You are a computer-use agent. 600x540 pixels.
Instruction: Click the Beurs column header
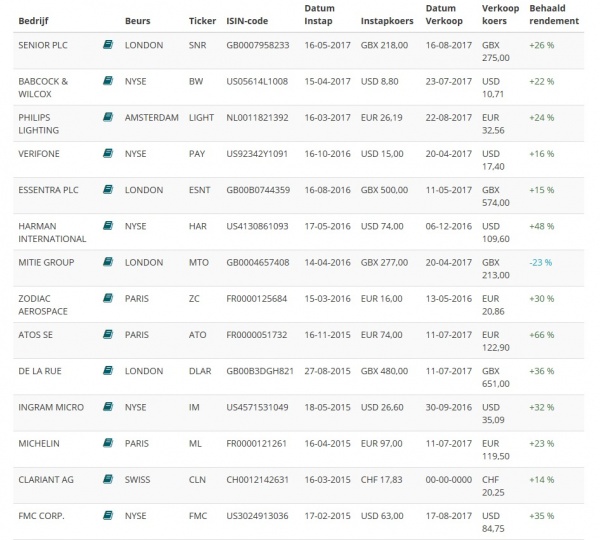[137, 21]
